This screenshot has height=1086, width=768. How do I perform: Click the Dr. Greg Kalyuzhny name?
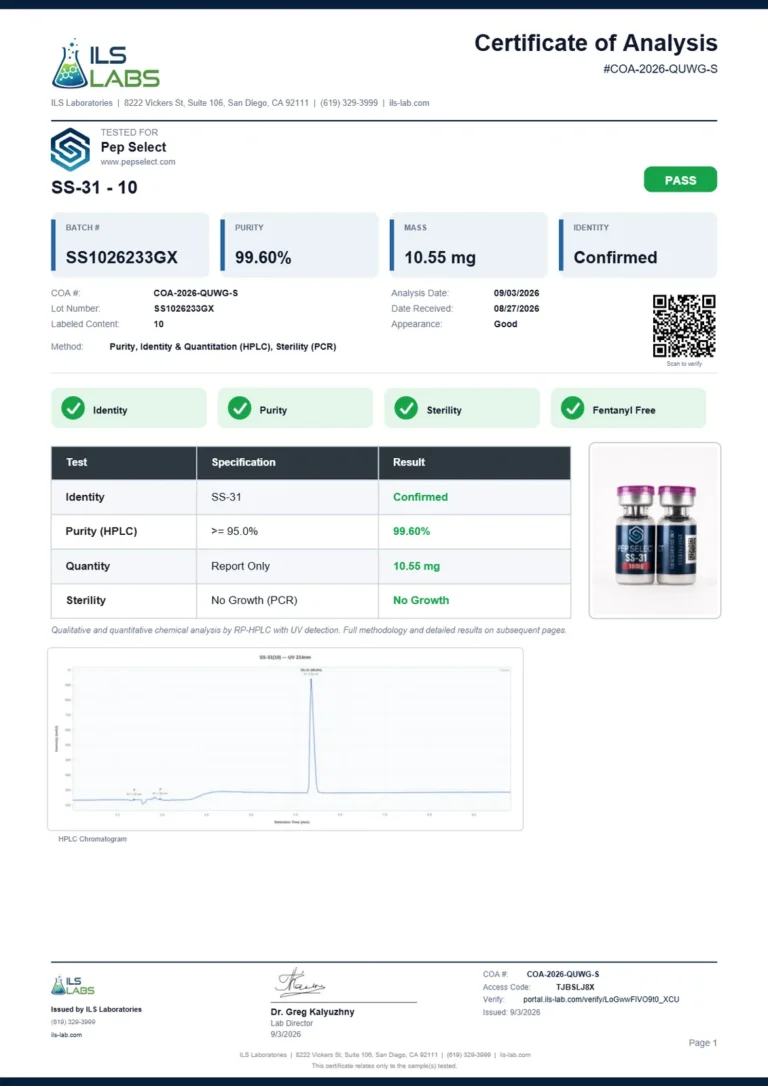312,1012
